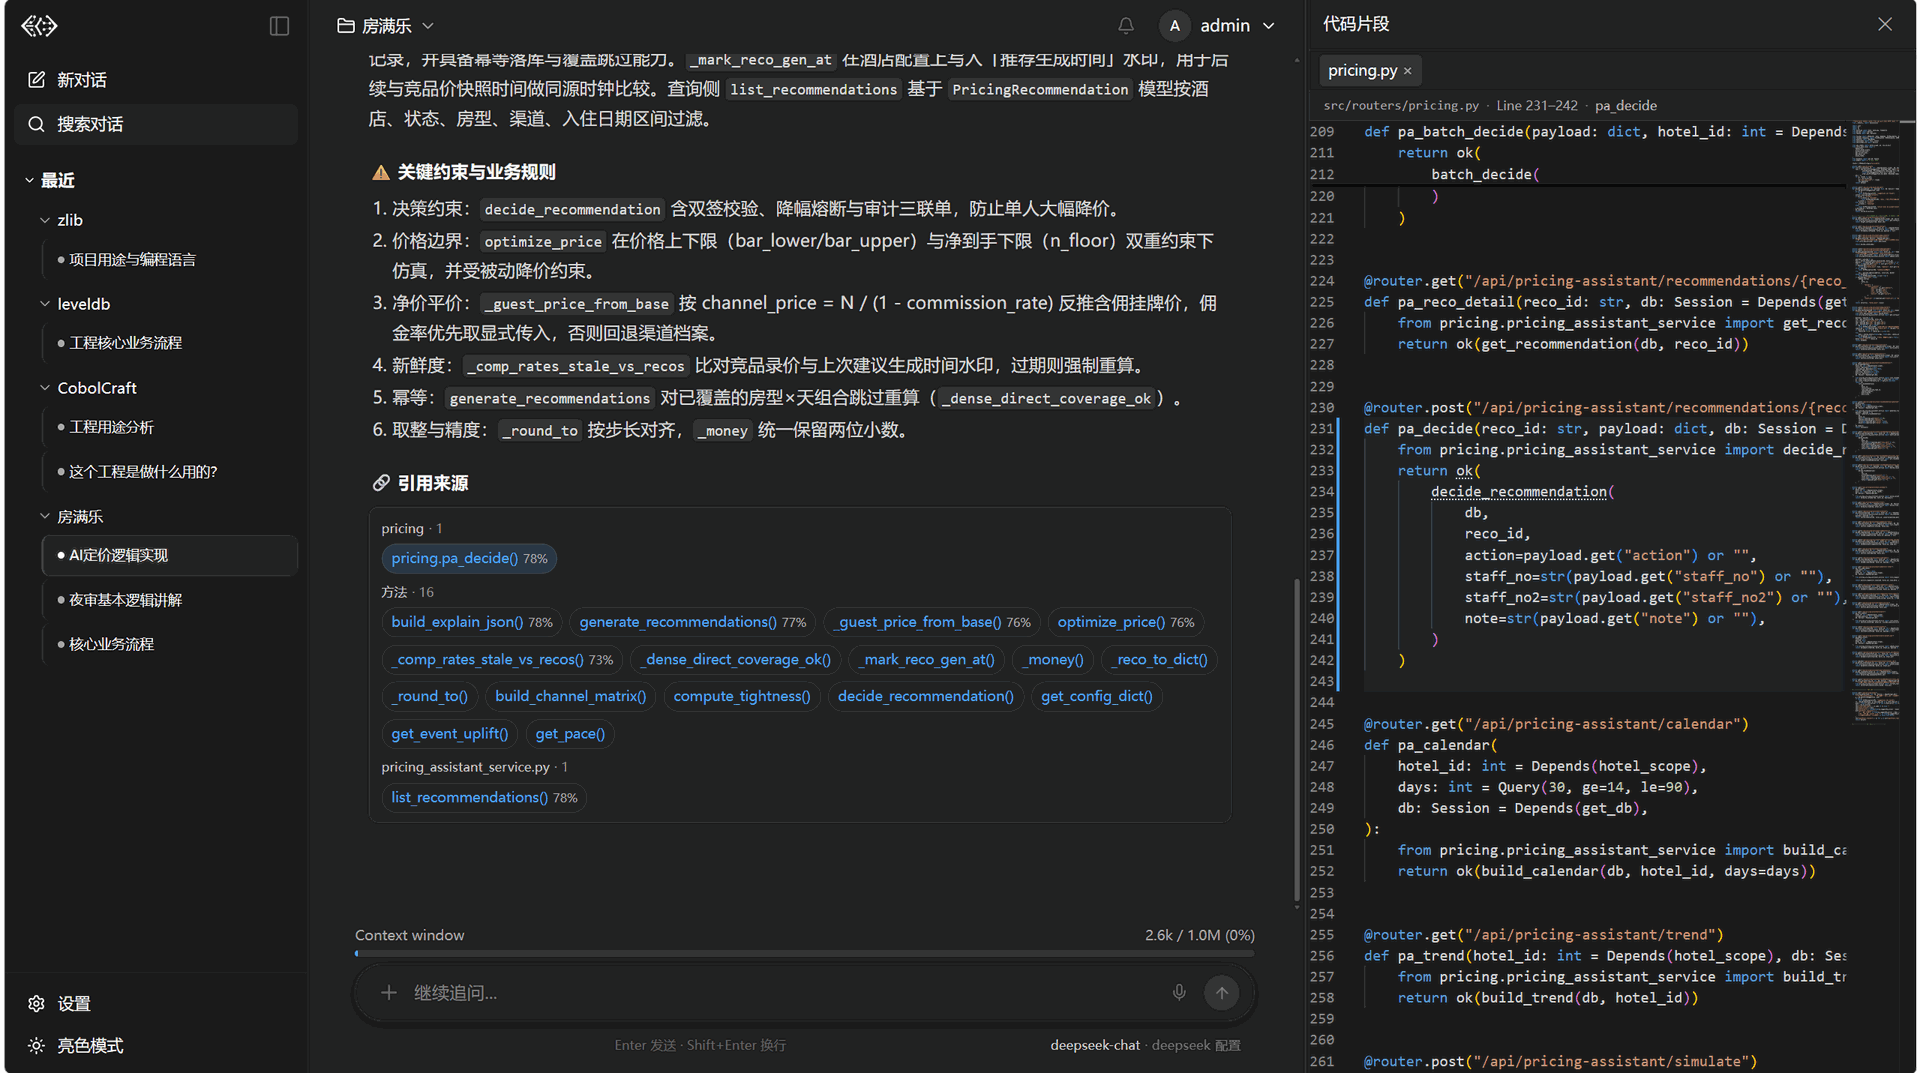Open the 这个工程是做什么用的? conversation
Screen dimensions: 1920x1073
coord(170,472)
